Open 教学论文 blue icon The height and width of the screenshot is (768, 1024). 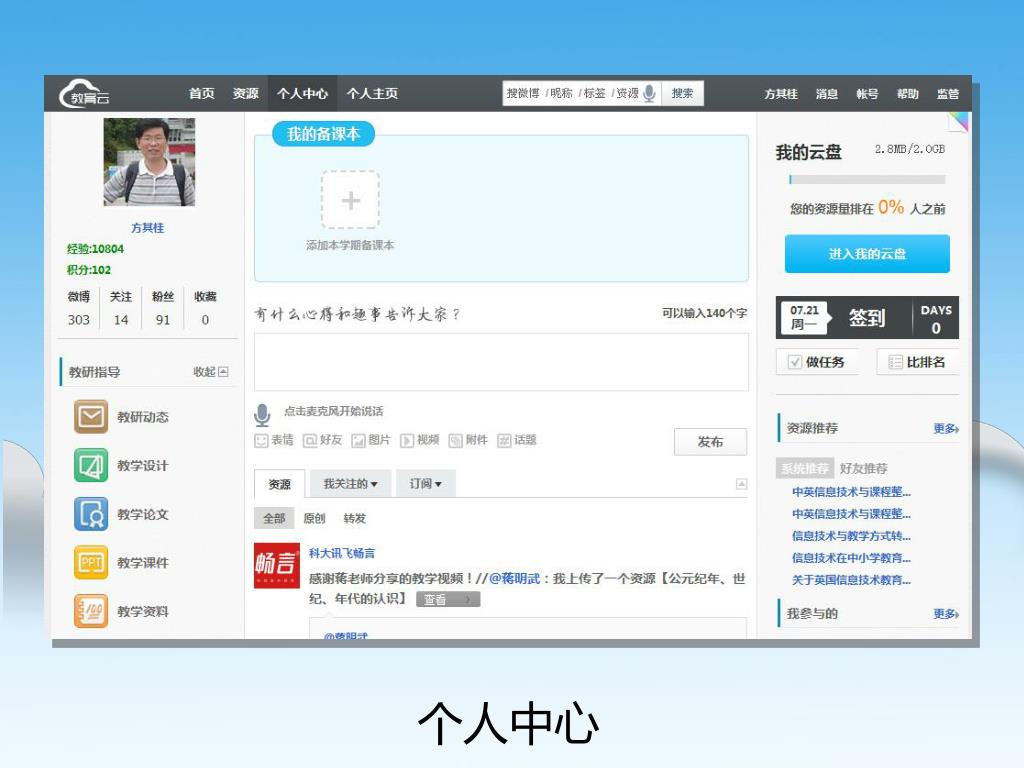coord(91,514)
